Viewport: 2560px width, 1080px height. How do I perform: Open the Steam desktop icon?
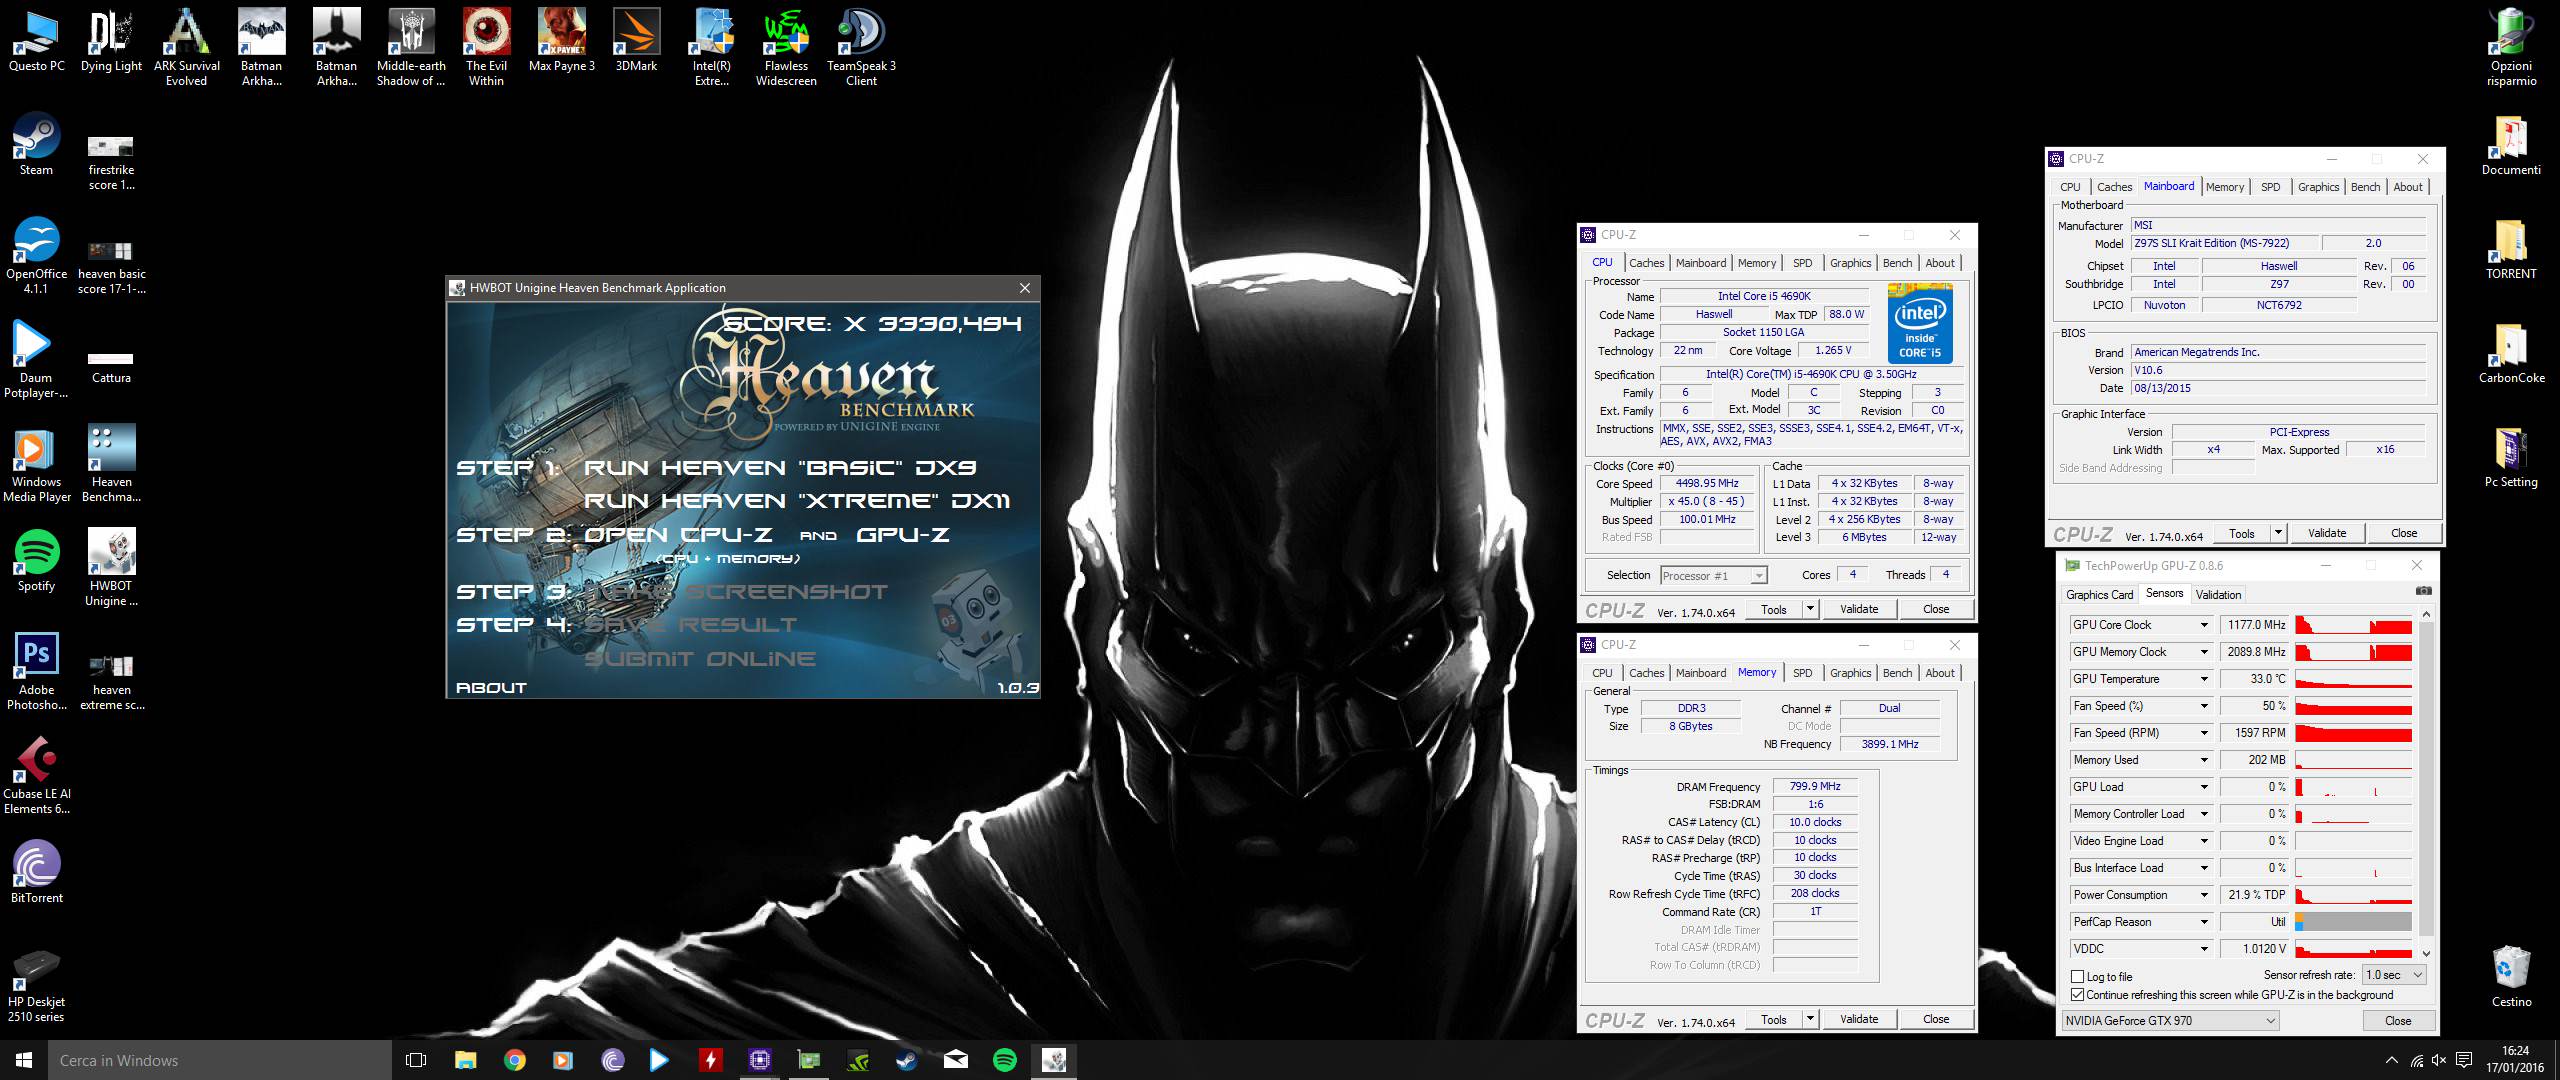click(x=36, y=146)
